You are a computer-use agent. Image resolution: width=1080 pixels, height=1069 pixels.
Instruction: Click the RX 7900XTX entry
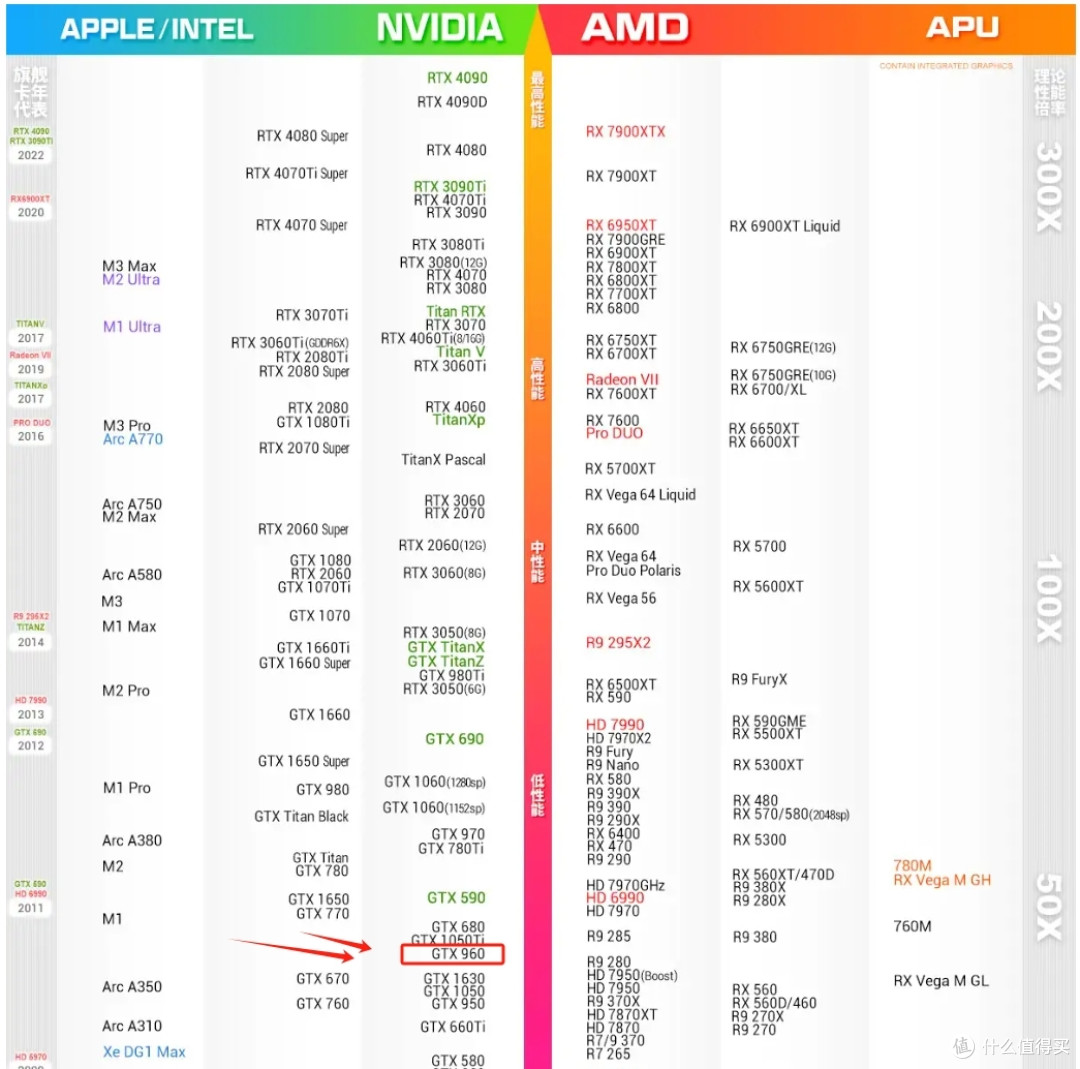pyautogui.click(x=625, y=132)
